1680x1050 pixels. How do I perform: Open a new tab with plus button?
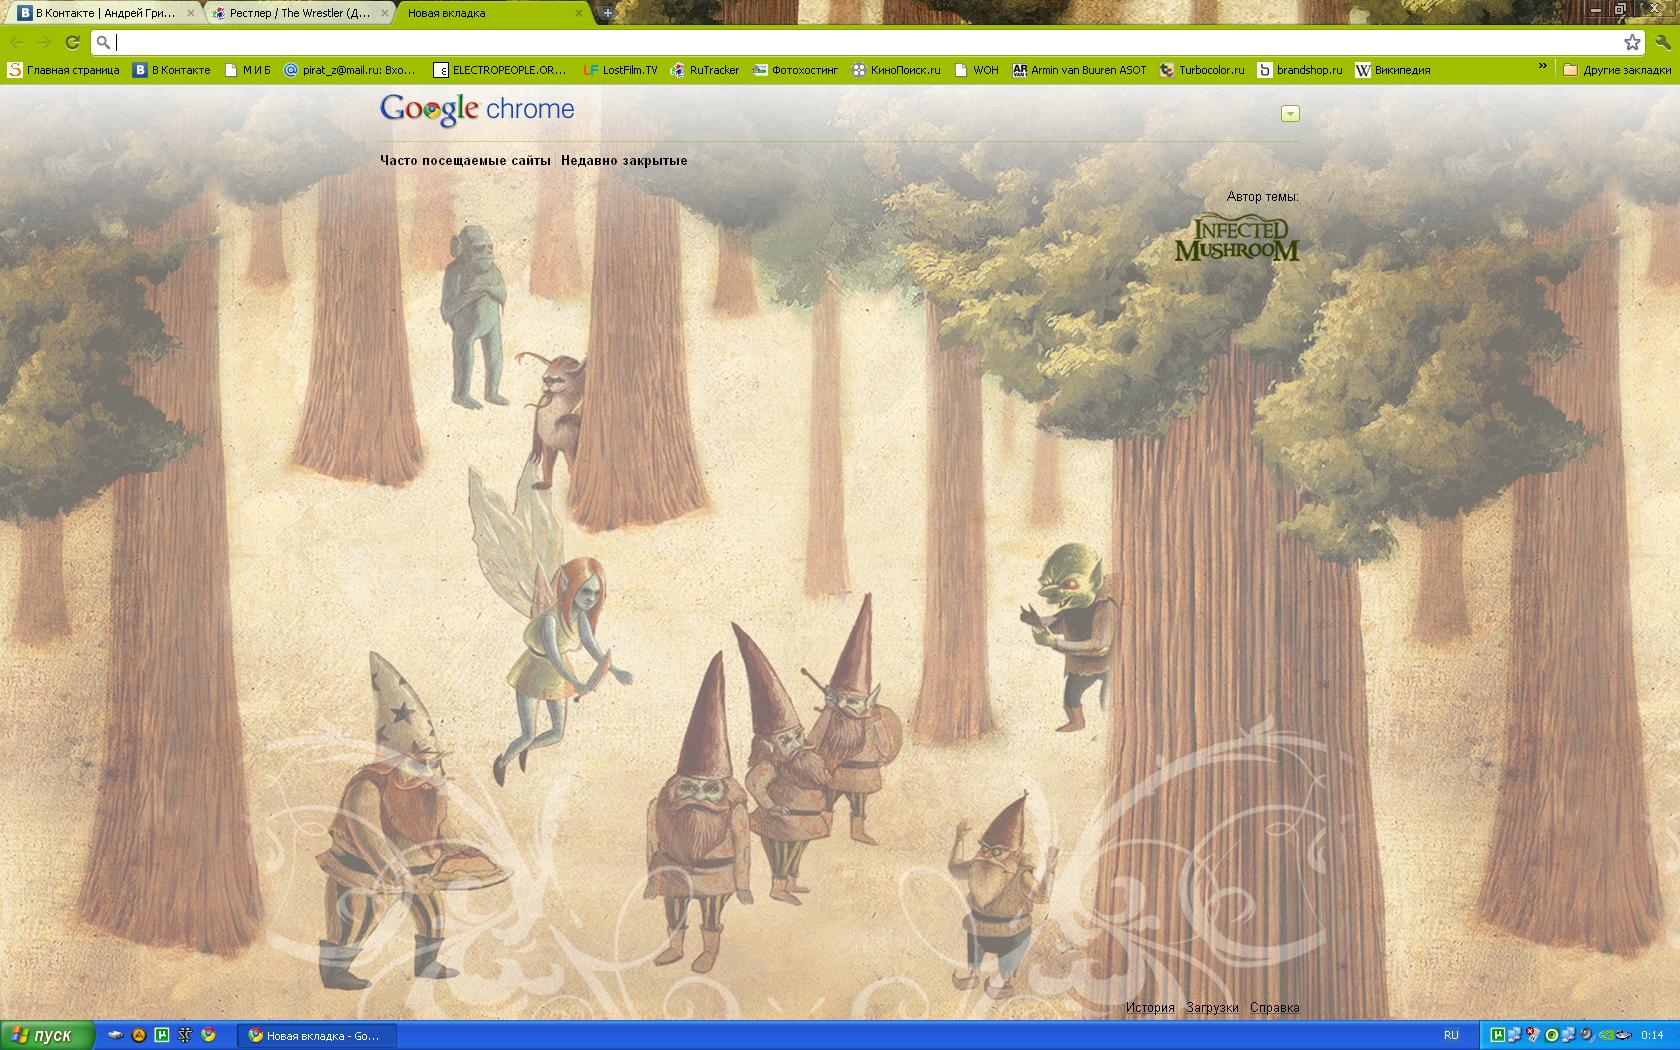(607, 13)
